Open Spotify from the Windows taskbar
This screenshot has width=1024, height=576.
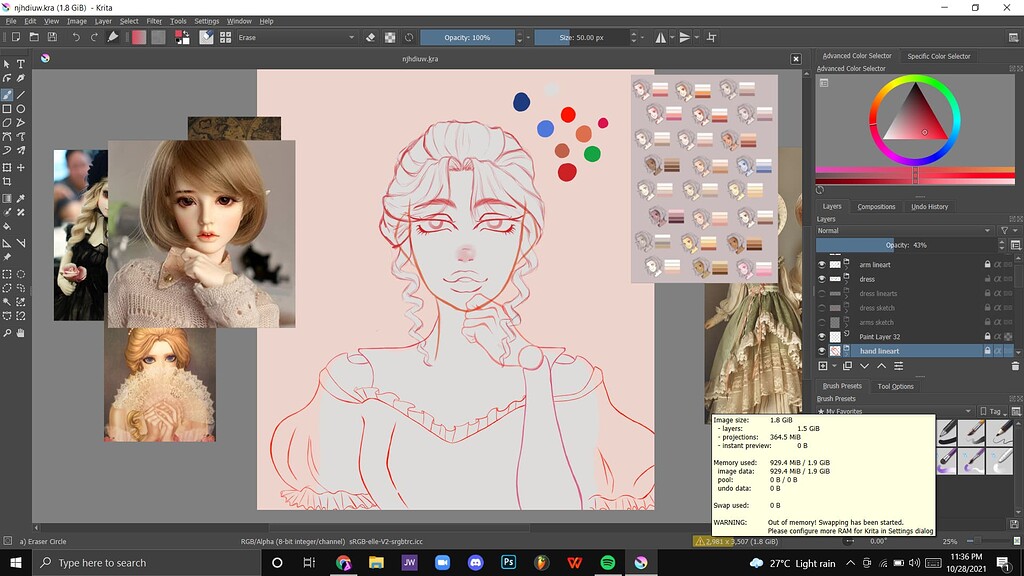pyautogui.click(x=608, y=563)
